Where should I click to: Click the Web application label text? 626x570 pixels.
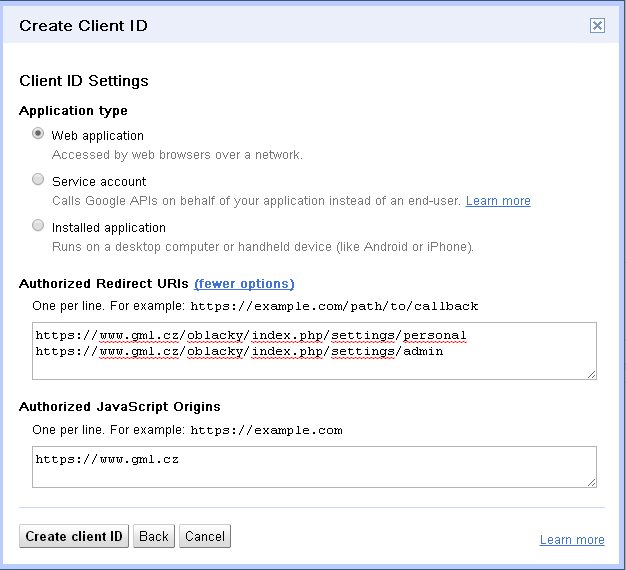click(98, 136)
